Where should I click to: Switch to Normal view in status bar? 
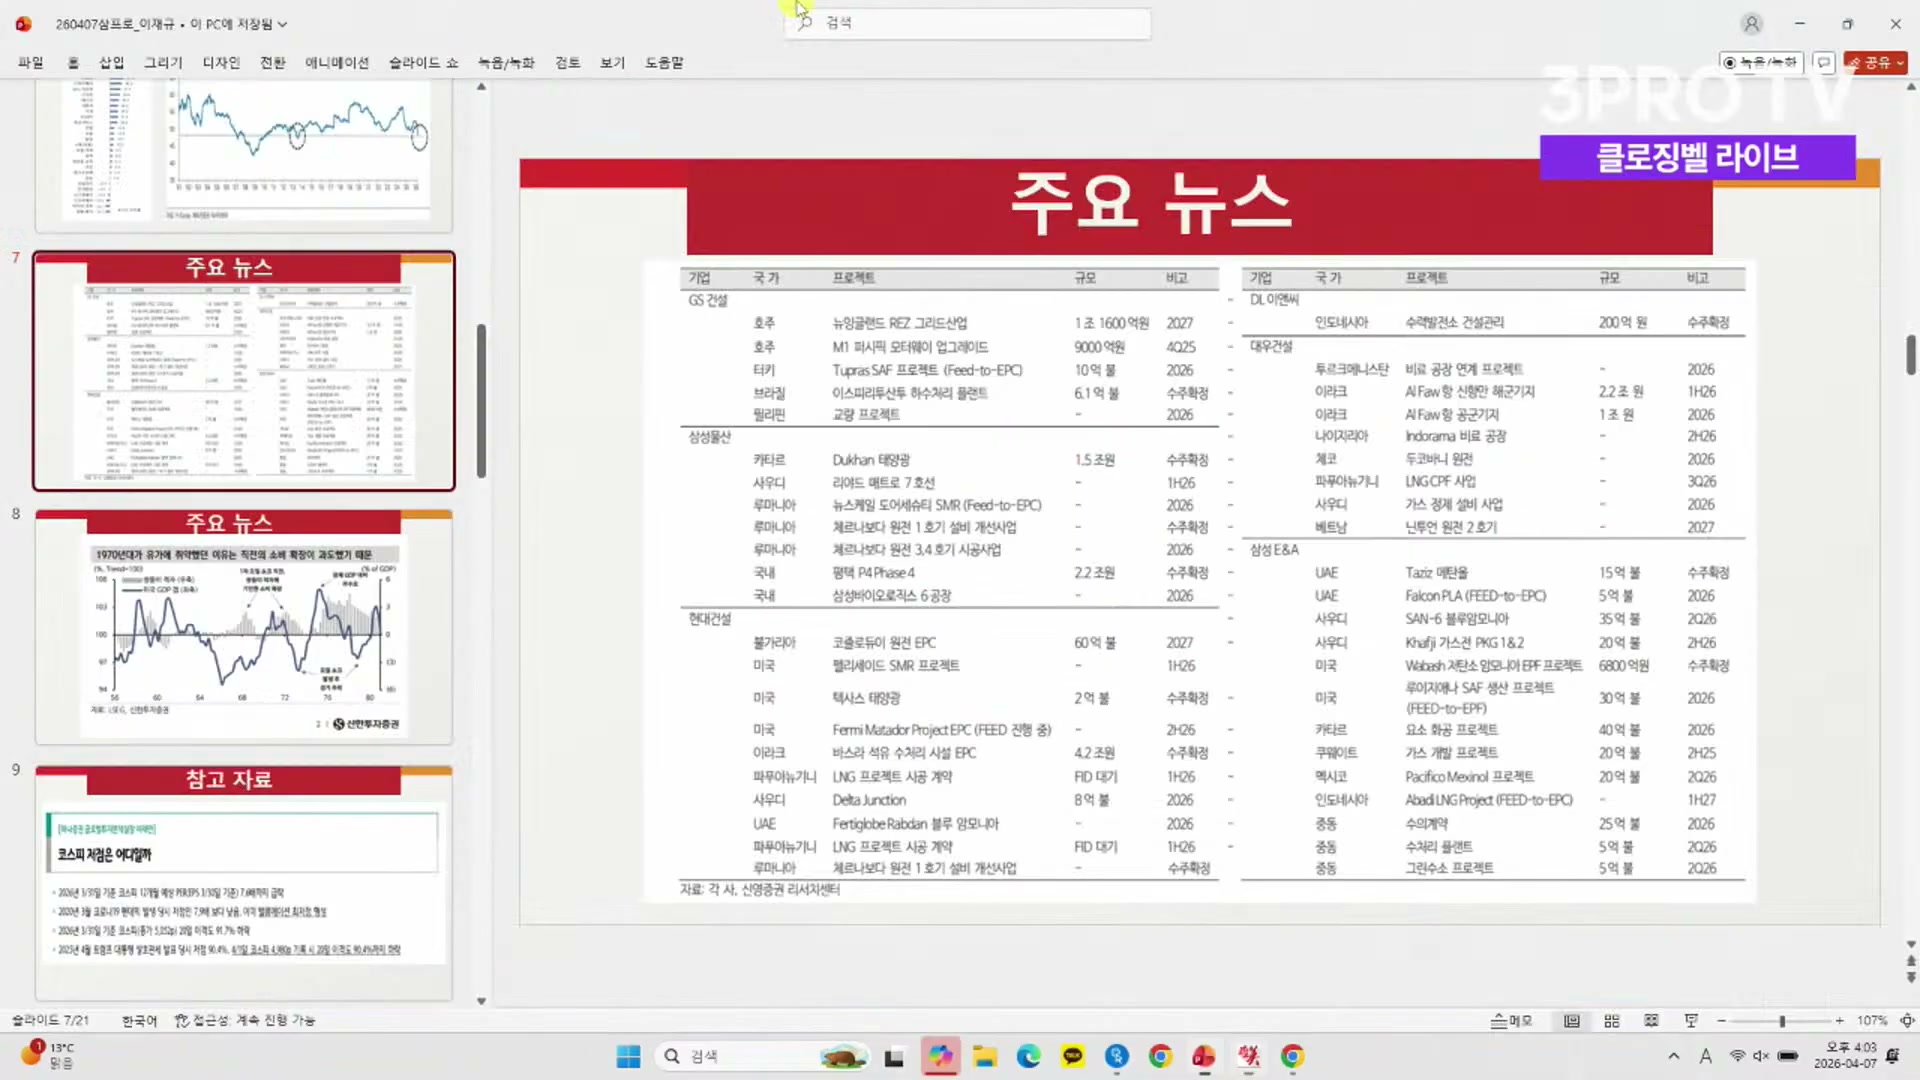tap(1572, 1021)
